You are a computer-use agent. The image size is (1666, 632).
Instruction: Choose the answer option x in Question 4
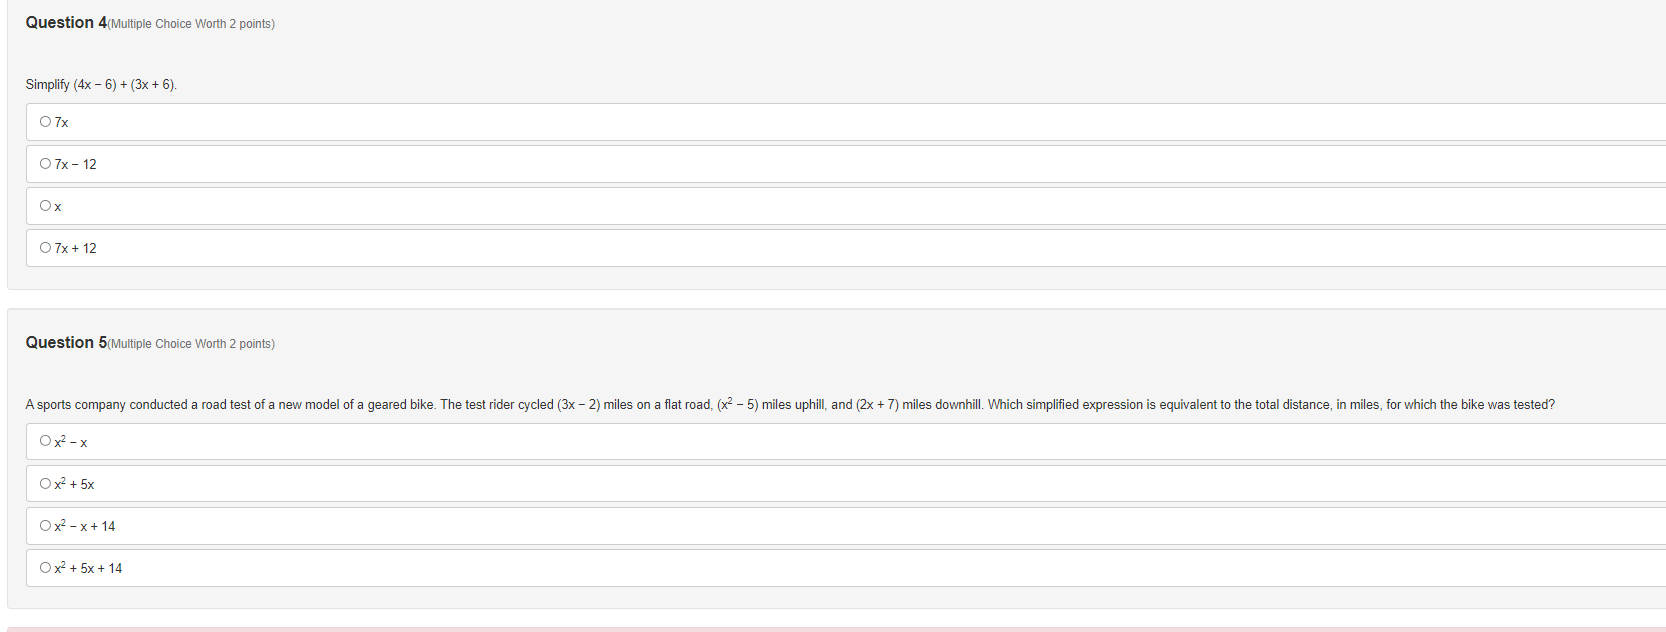pyautogui.click(x=45, y=205)
